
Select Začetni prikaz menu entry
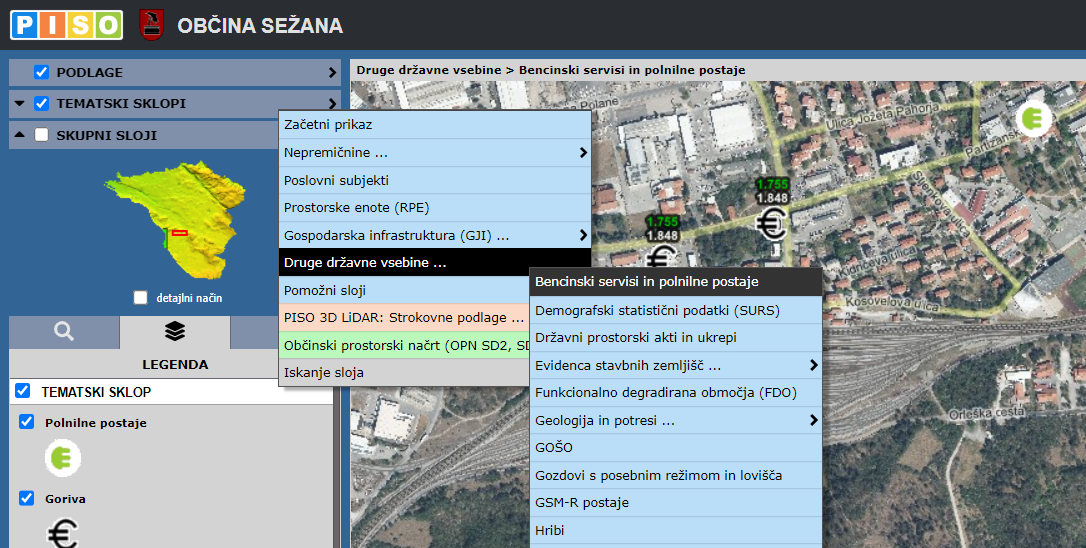pyautogui.click(x=434, y=125)
